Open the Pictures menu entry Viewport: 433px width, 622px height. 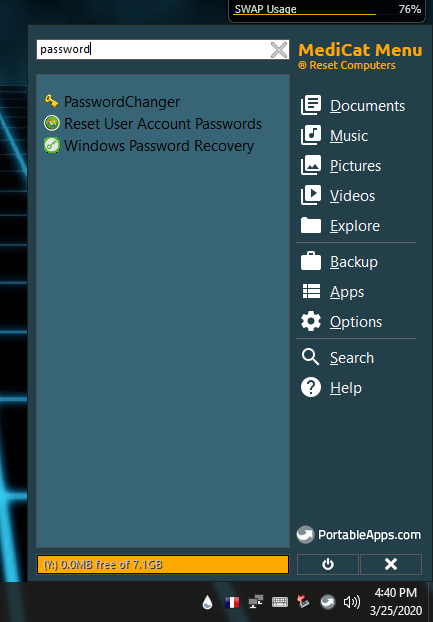coord(355,166)
